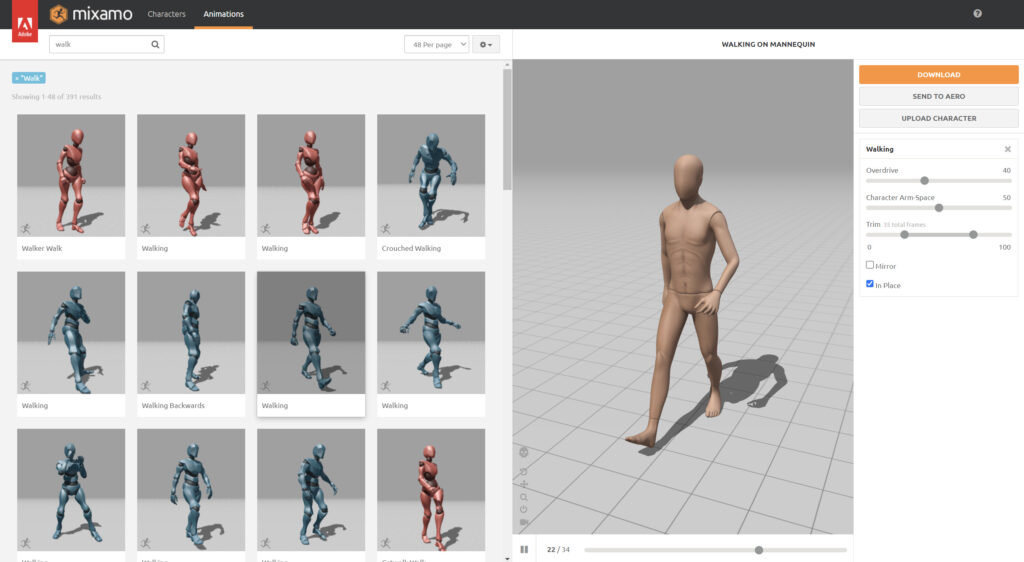Open the 48 Per page dropdown
Viewport: 1024px width, 562px height.
click(436, 45)
